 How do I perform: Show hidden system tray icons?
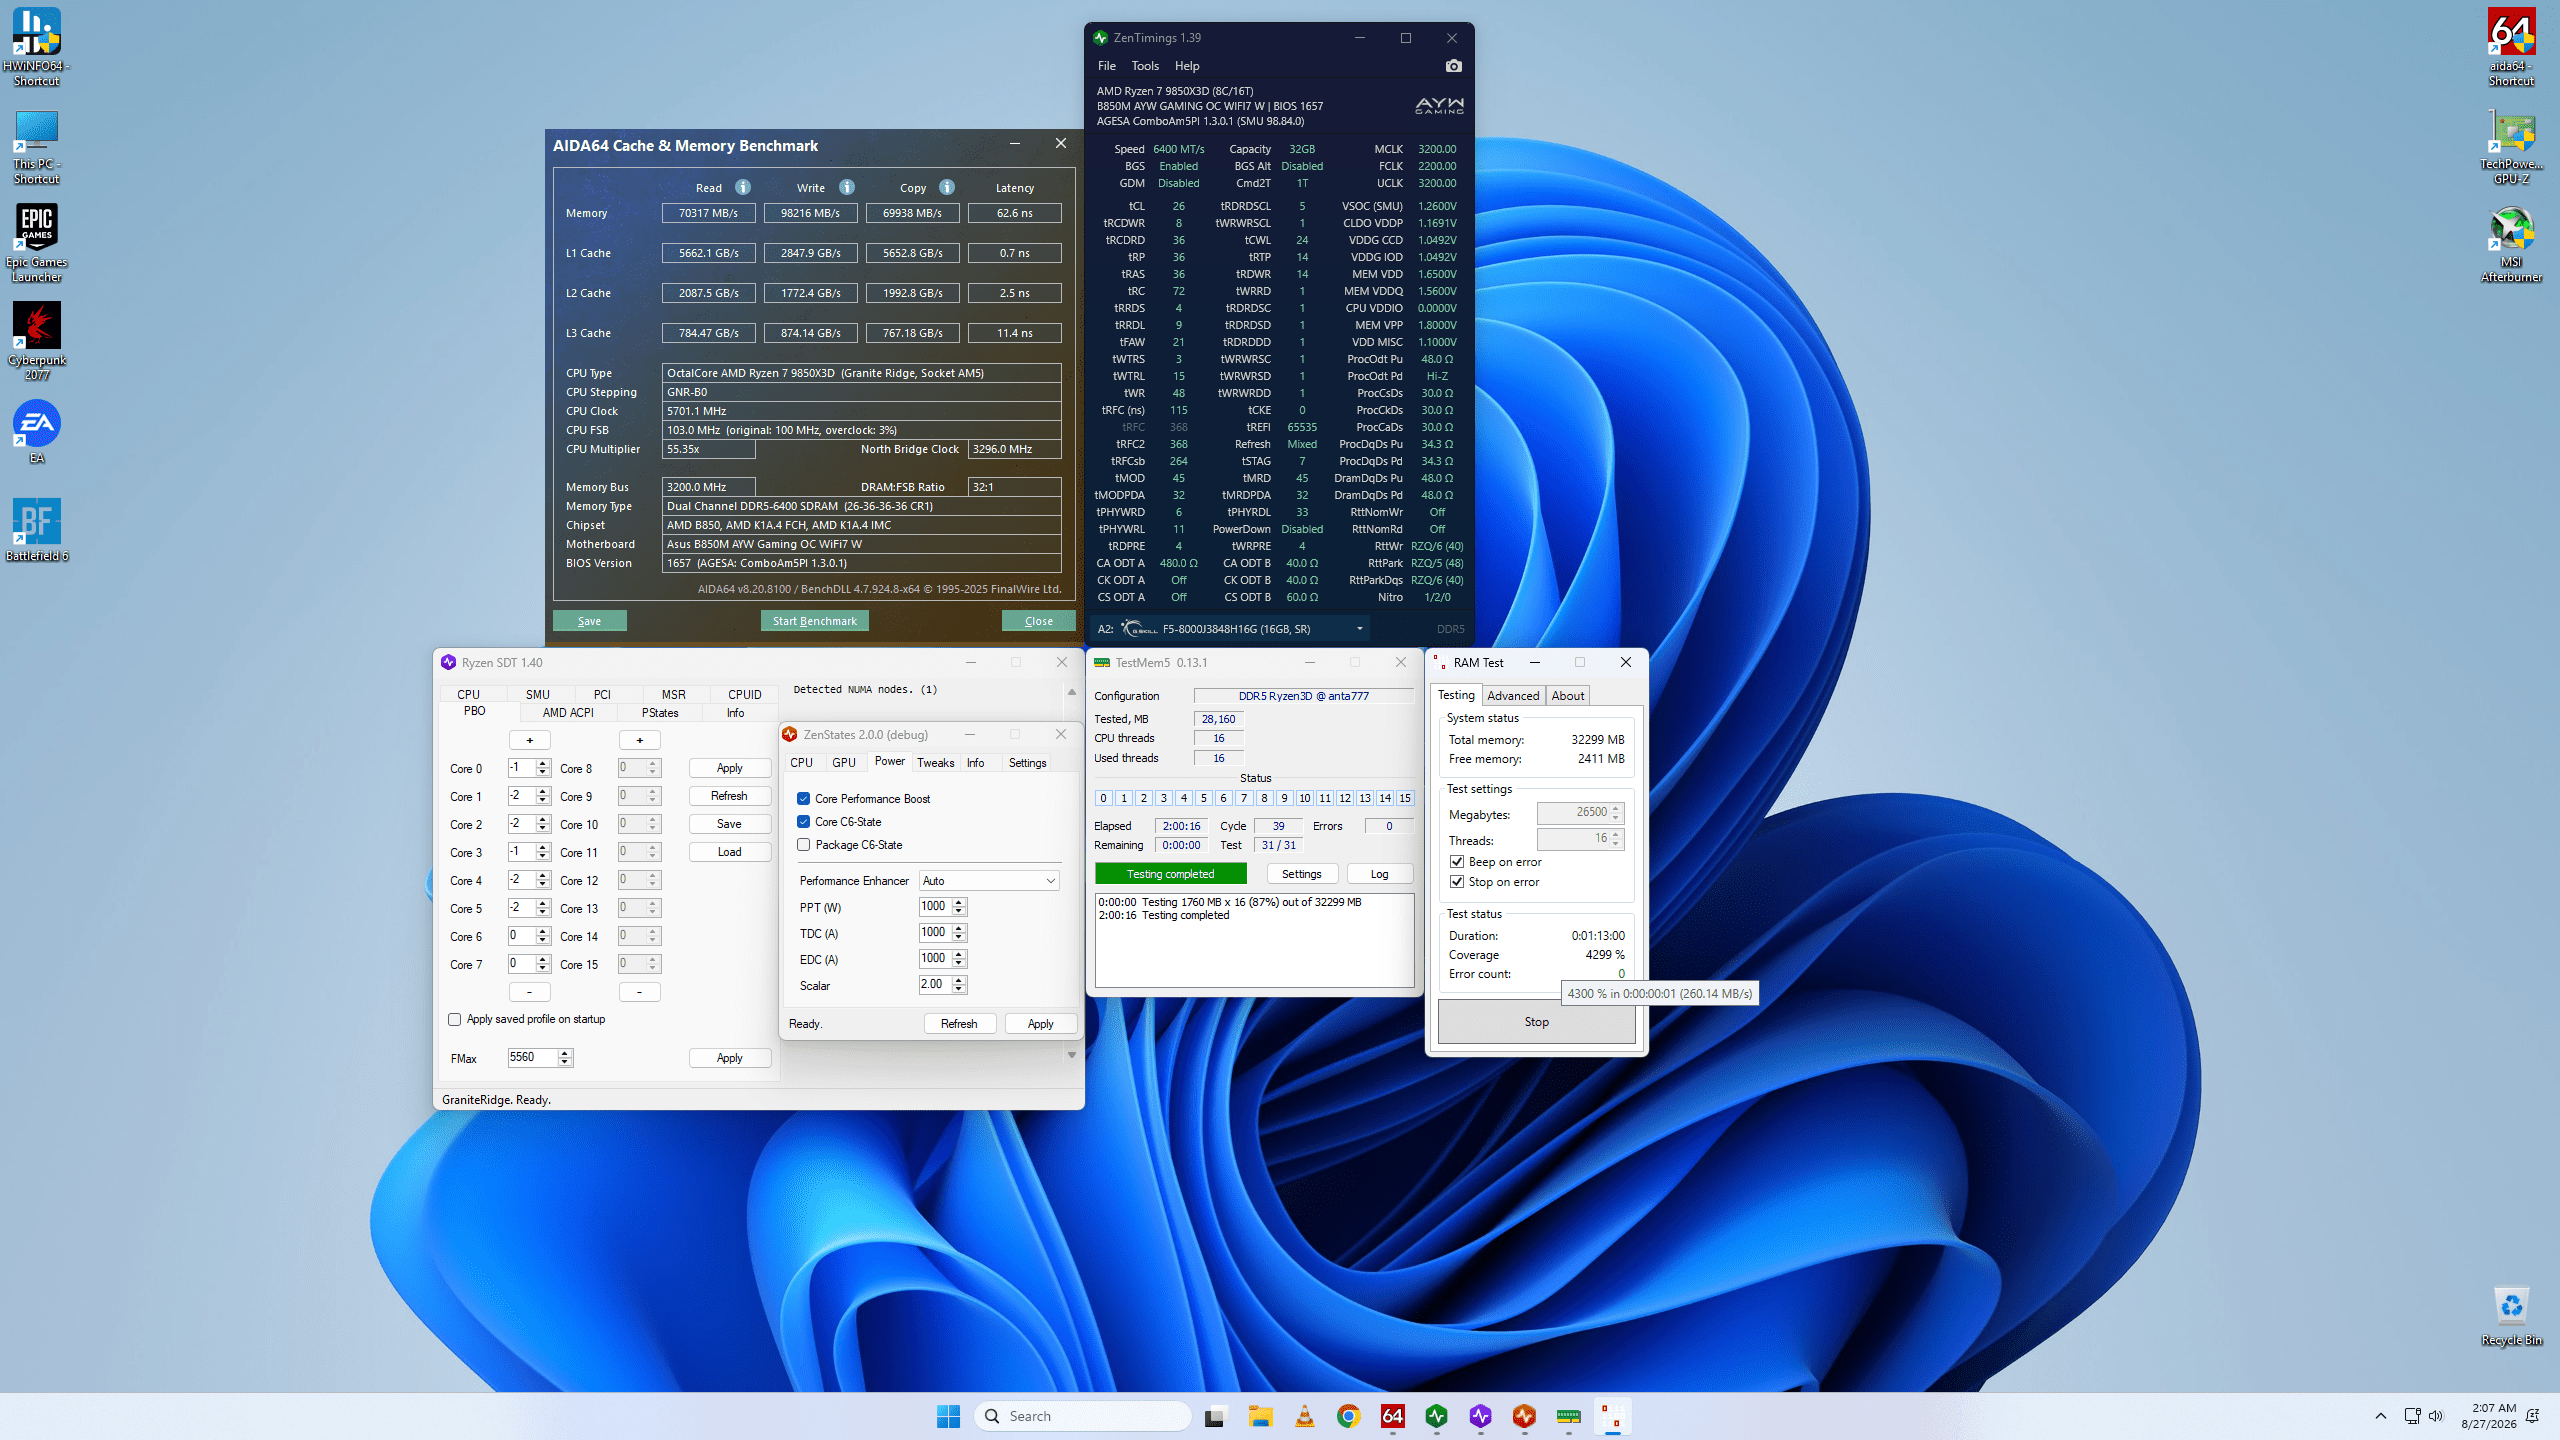pyautogui.click(x=2381, y=1416)
